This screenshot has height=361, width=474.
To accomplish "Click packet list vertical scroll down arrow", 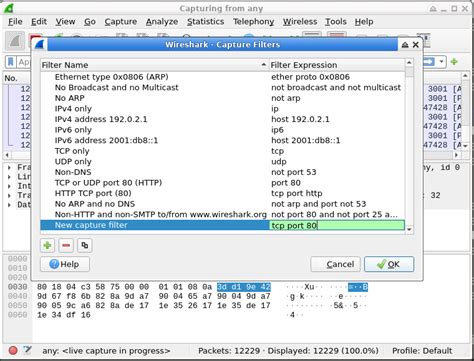I will click(465, 146).
